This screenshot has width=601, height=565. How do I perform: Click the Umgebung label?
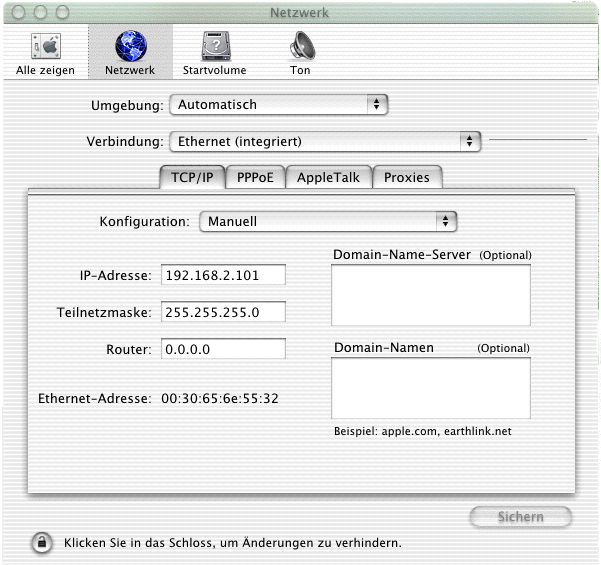tap(127, 105)
